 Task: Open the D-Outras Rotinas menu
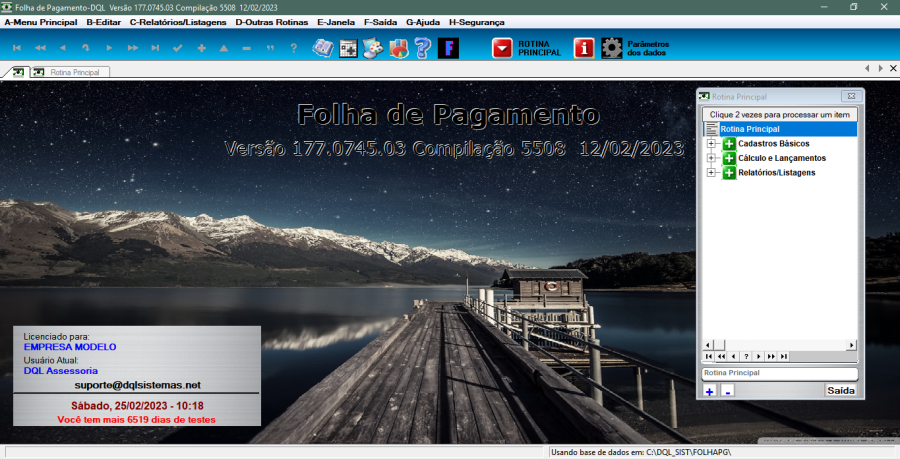click(x=271, y=21)
